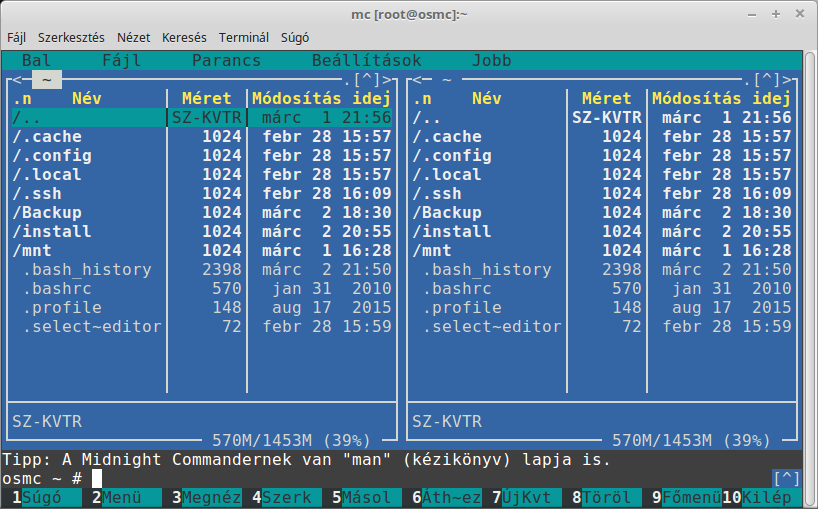Open the Nézet terminal menu

coord(133,38)
